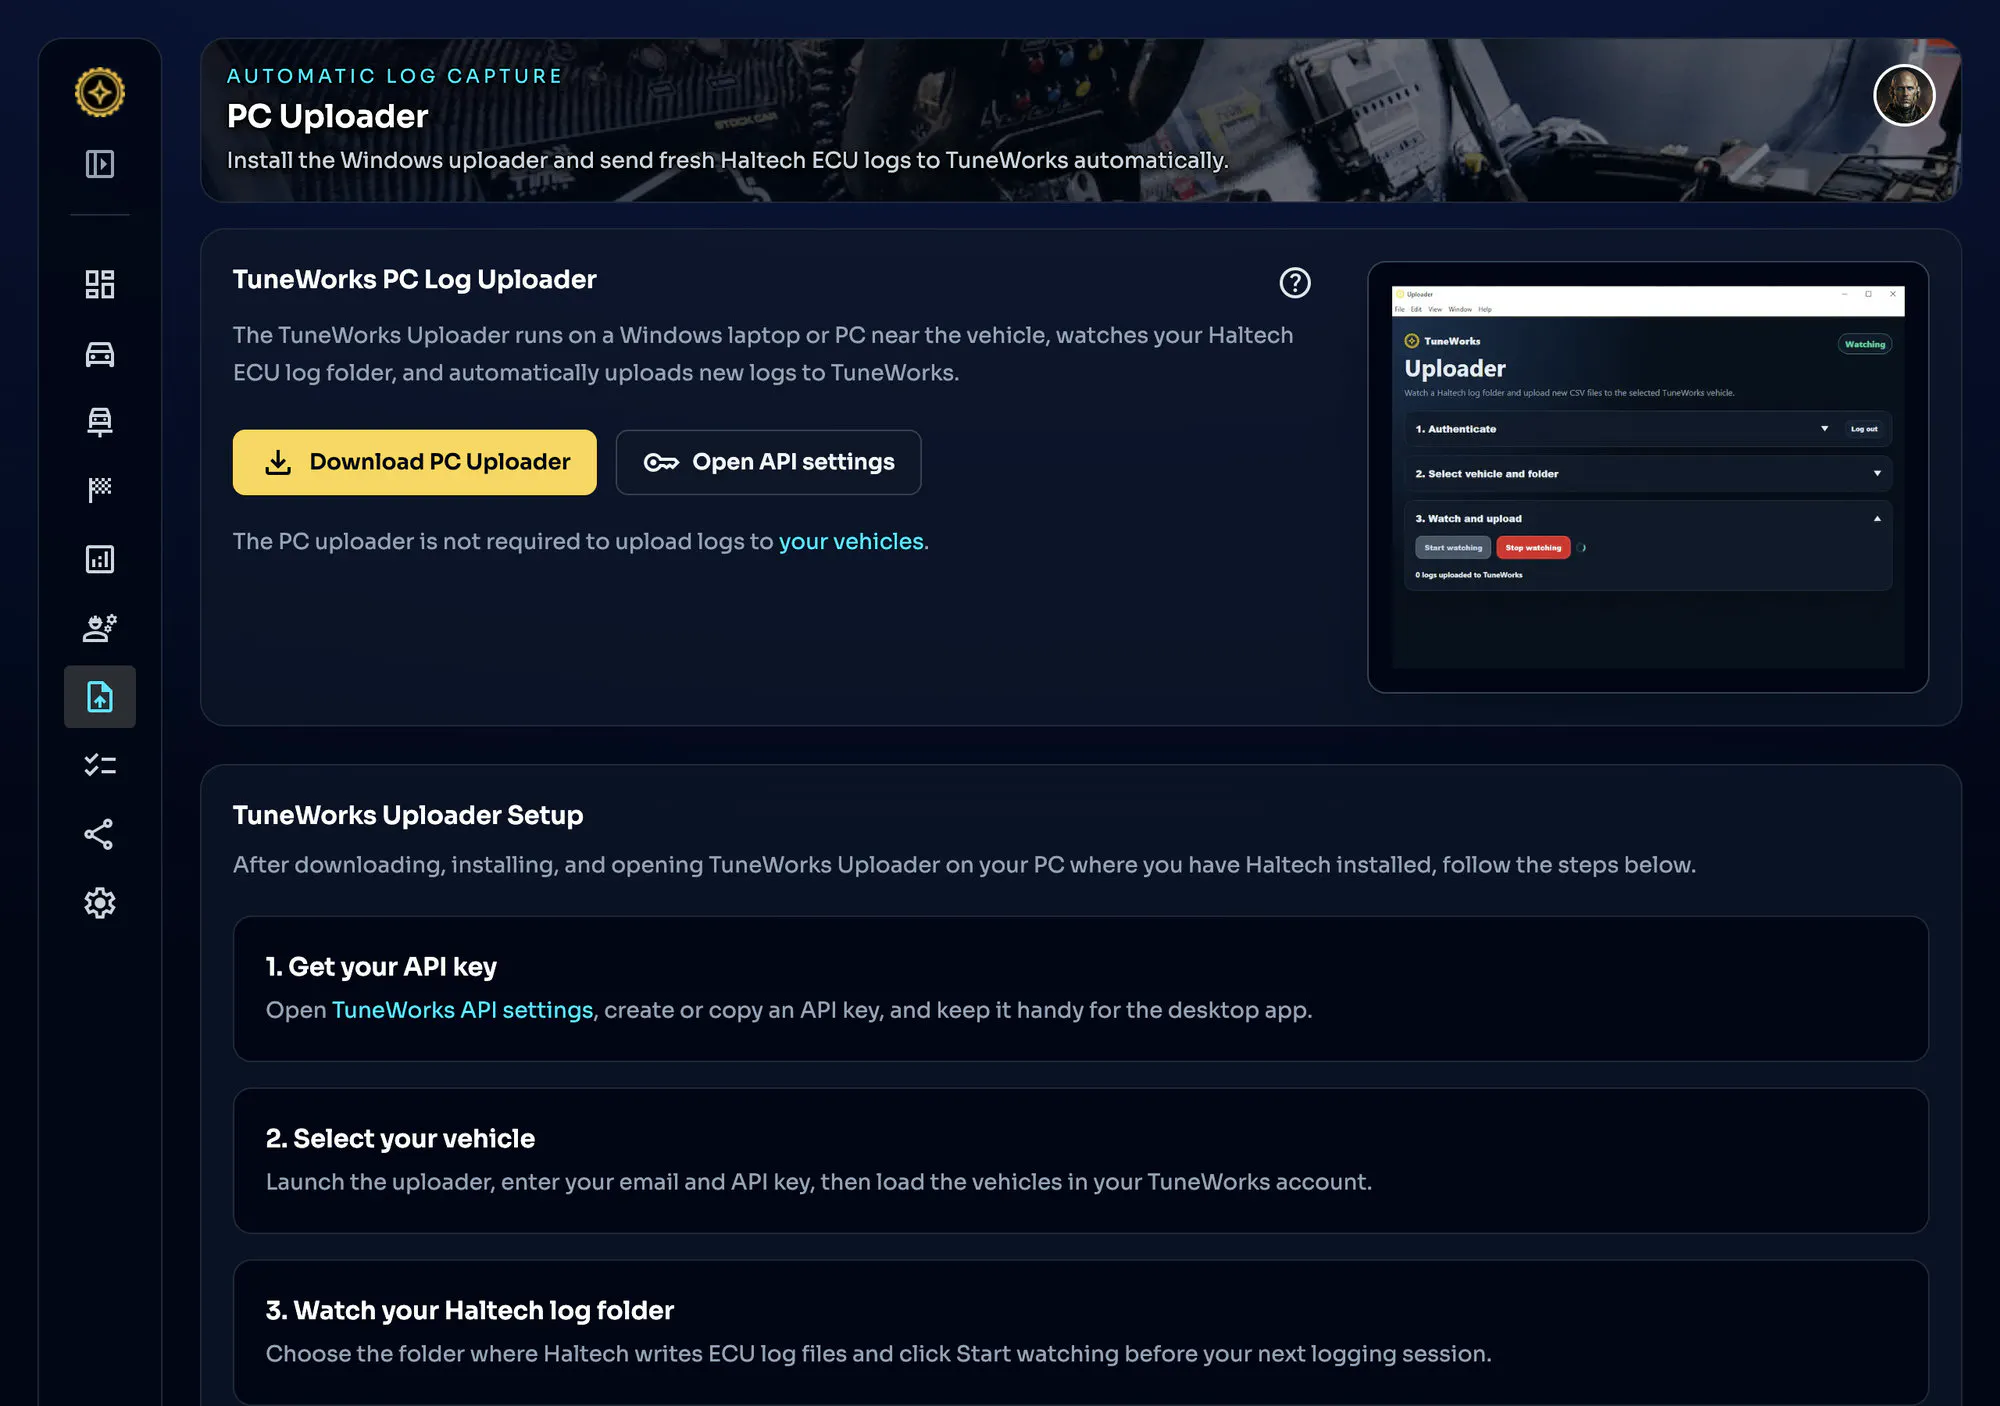The image size is (2000, 1406).
Task: Click the 'AUTOMATIC LOG CAPTURE' label
Action: [395, 76]
